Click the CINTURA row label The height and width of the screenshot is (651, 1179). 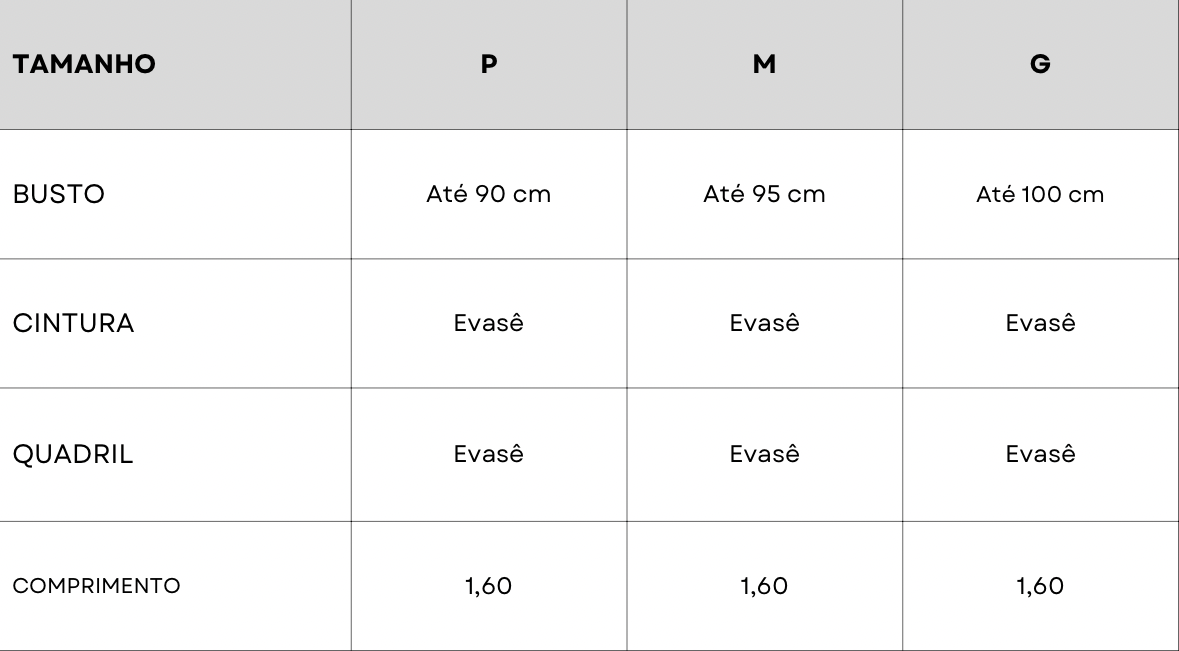[x=73, y=324]
